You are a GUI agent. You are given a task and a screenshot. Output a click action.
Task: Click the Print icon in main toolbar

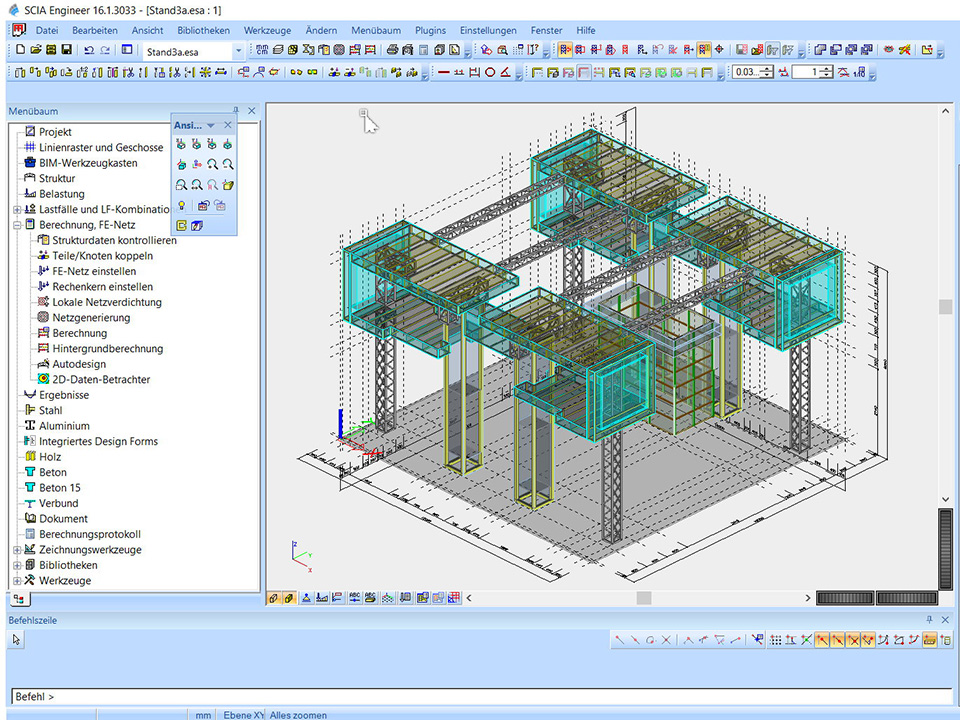coord(393,50)
